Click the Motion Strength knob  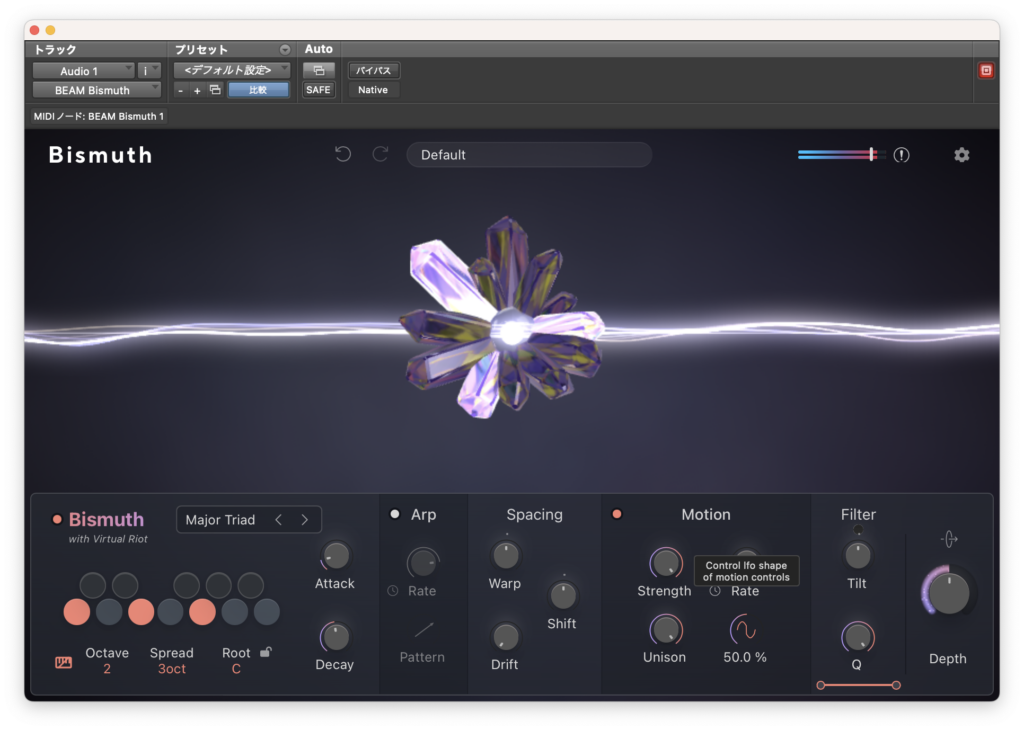[x=665, y=563]
